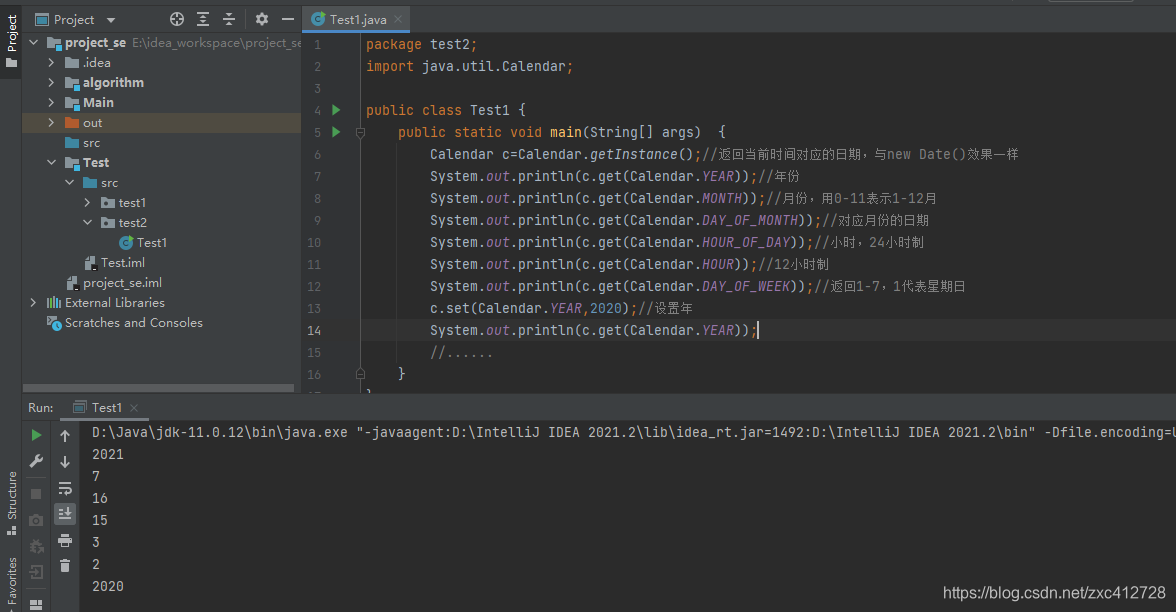The image size is (1176, 612).
Task: Hide Project panel with minus icon
Action: [287, 20]
